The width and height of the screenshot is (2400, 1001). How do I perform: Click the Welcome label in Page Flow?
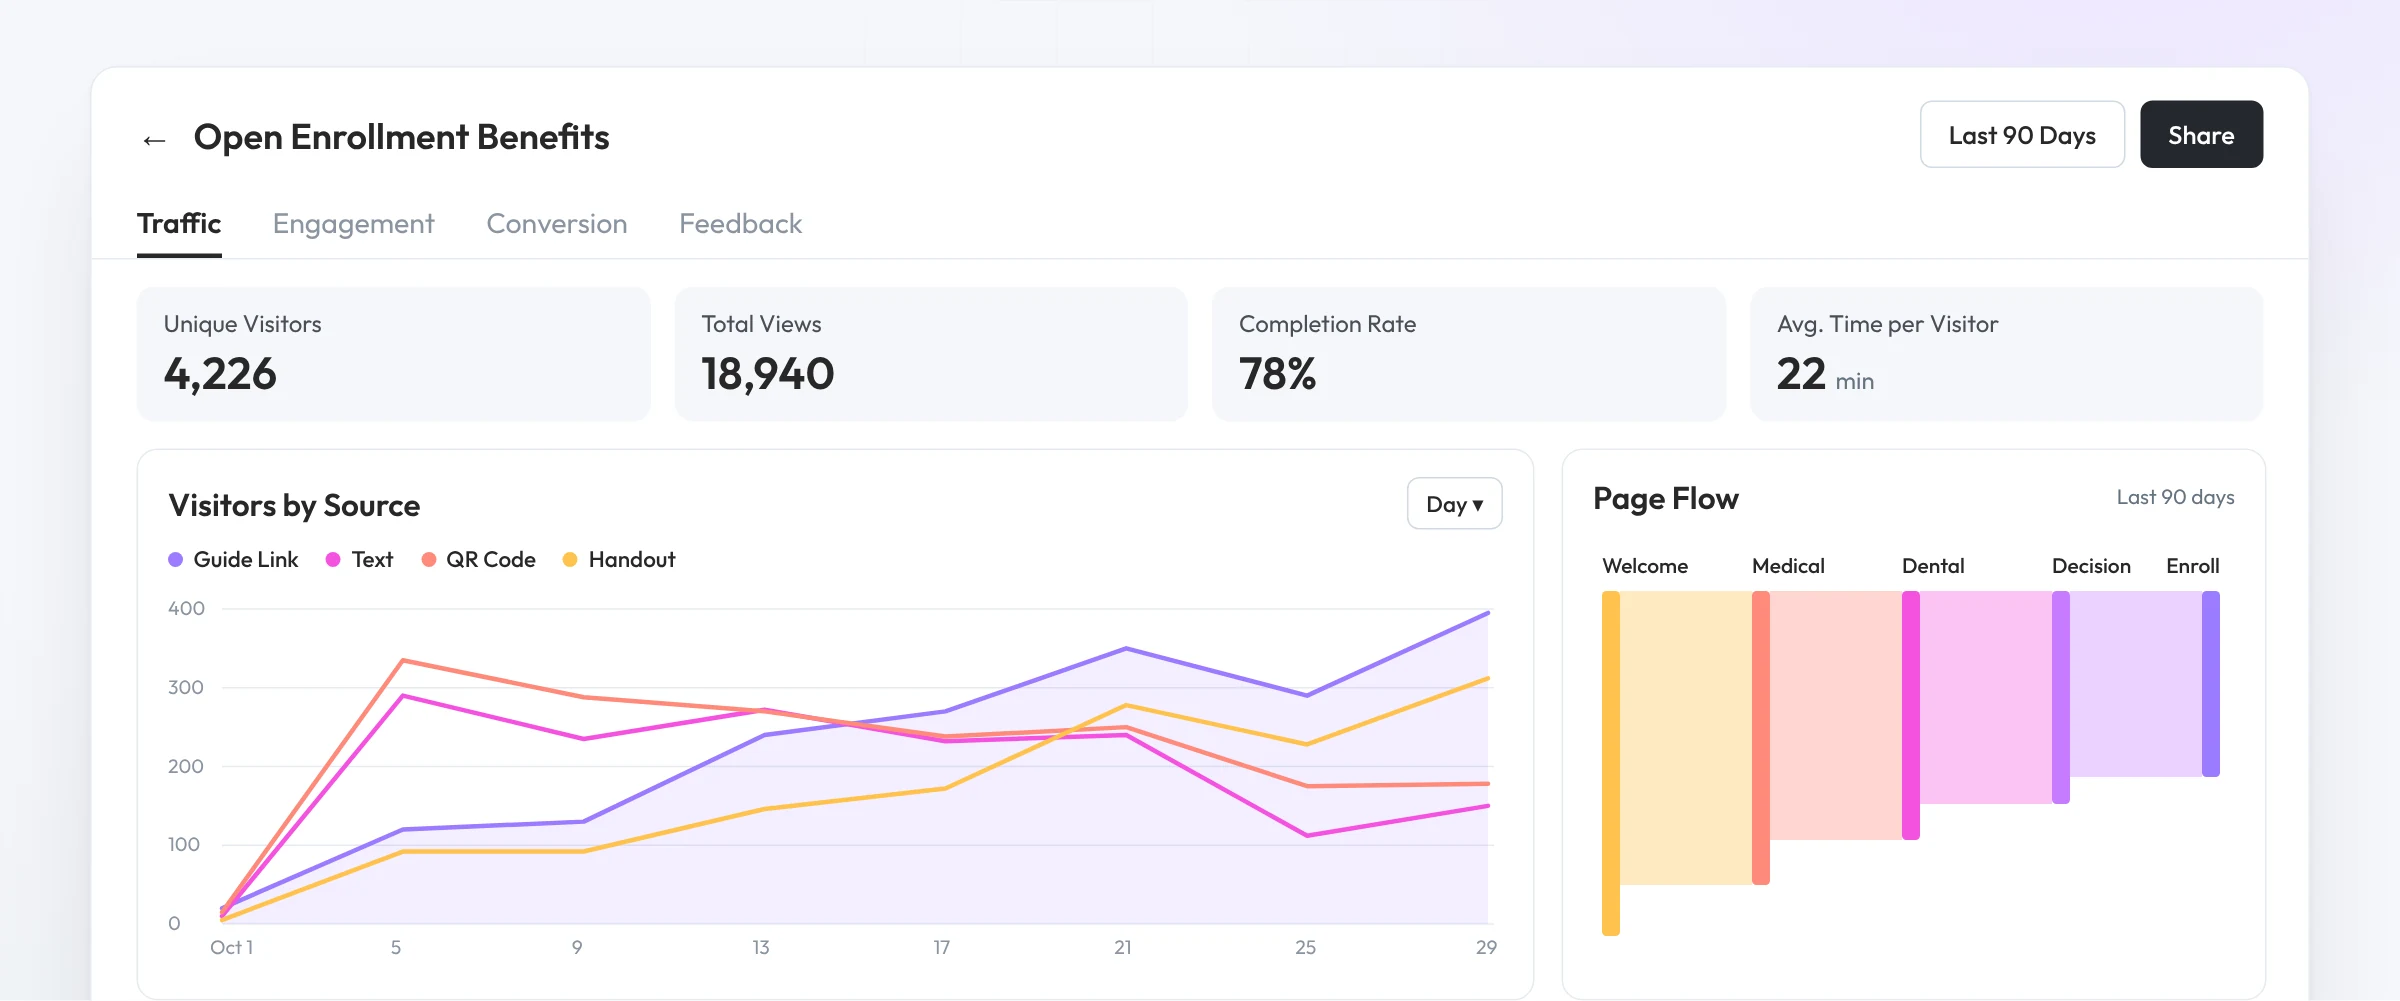pyautogui.click(x=1645, y=566)
